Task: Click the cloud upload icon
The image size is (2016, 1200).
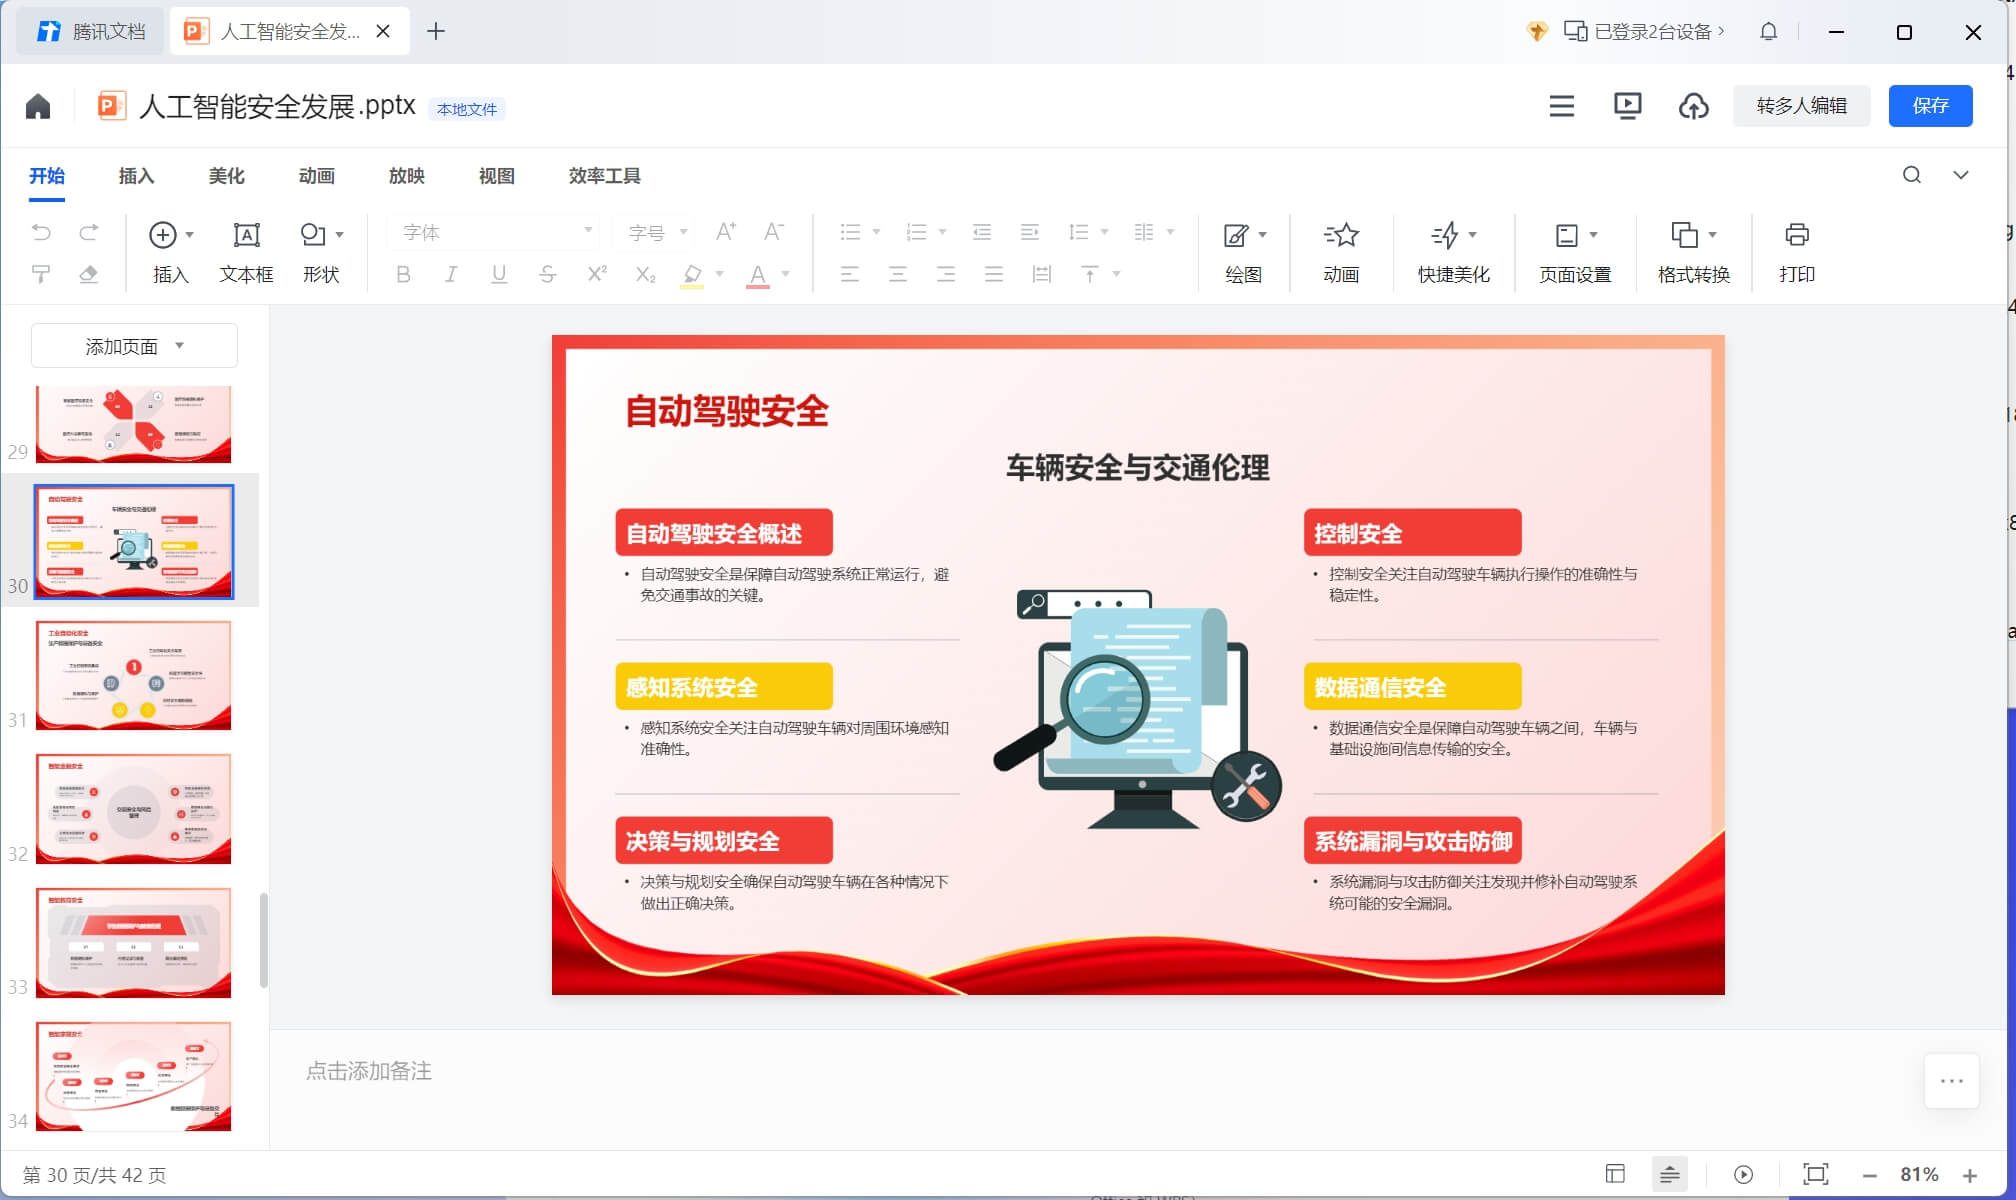Action: pos(1693,106)
